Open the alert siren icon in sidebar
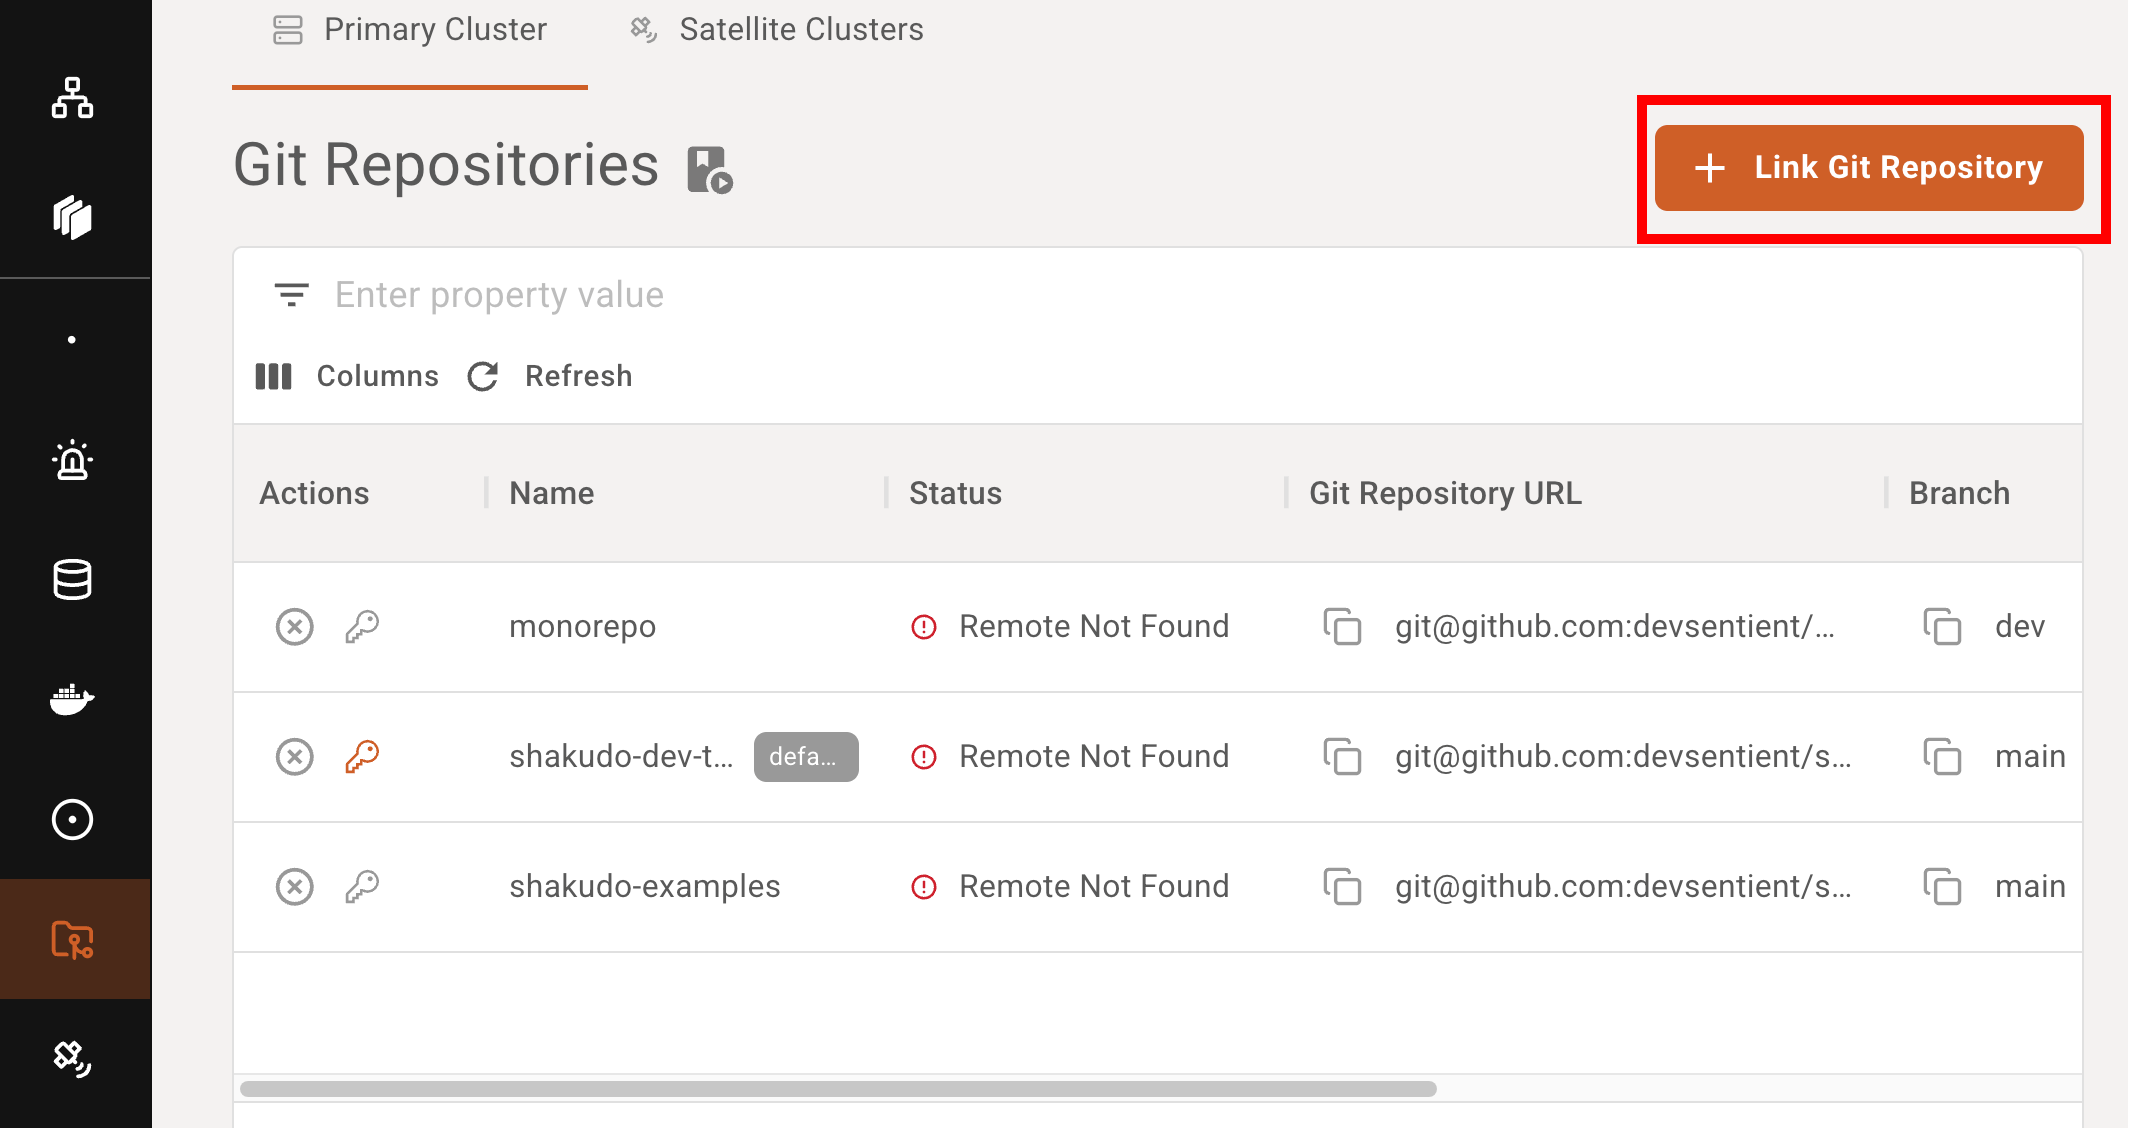The width and height of the screenshot is (2134, 1129). 72,460
